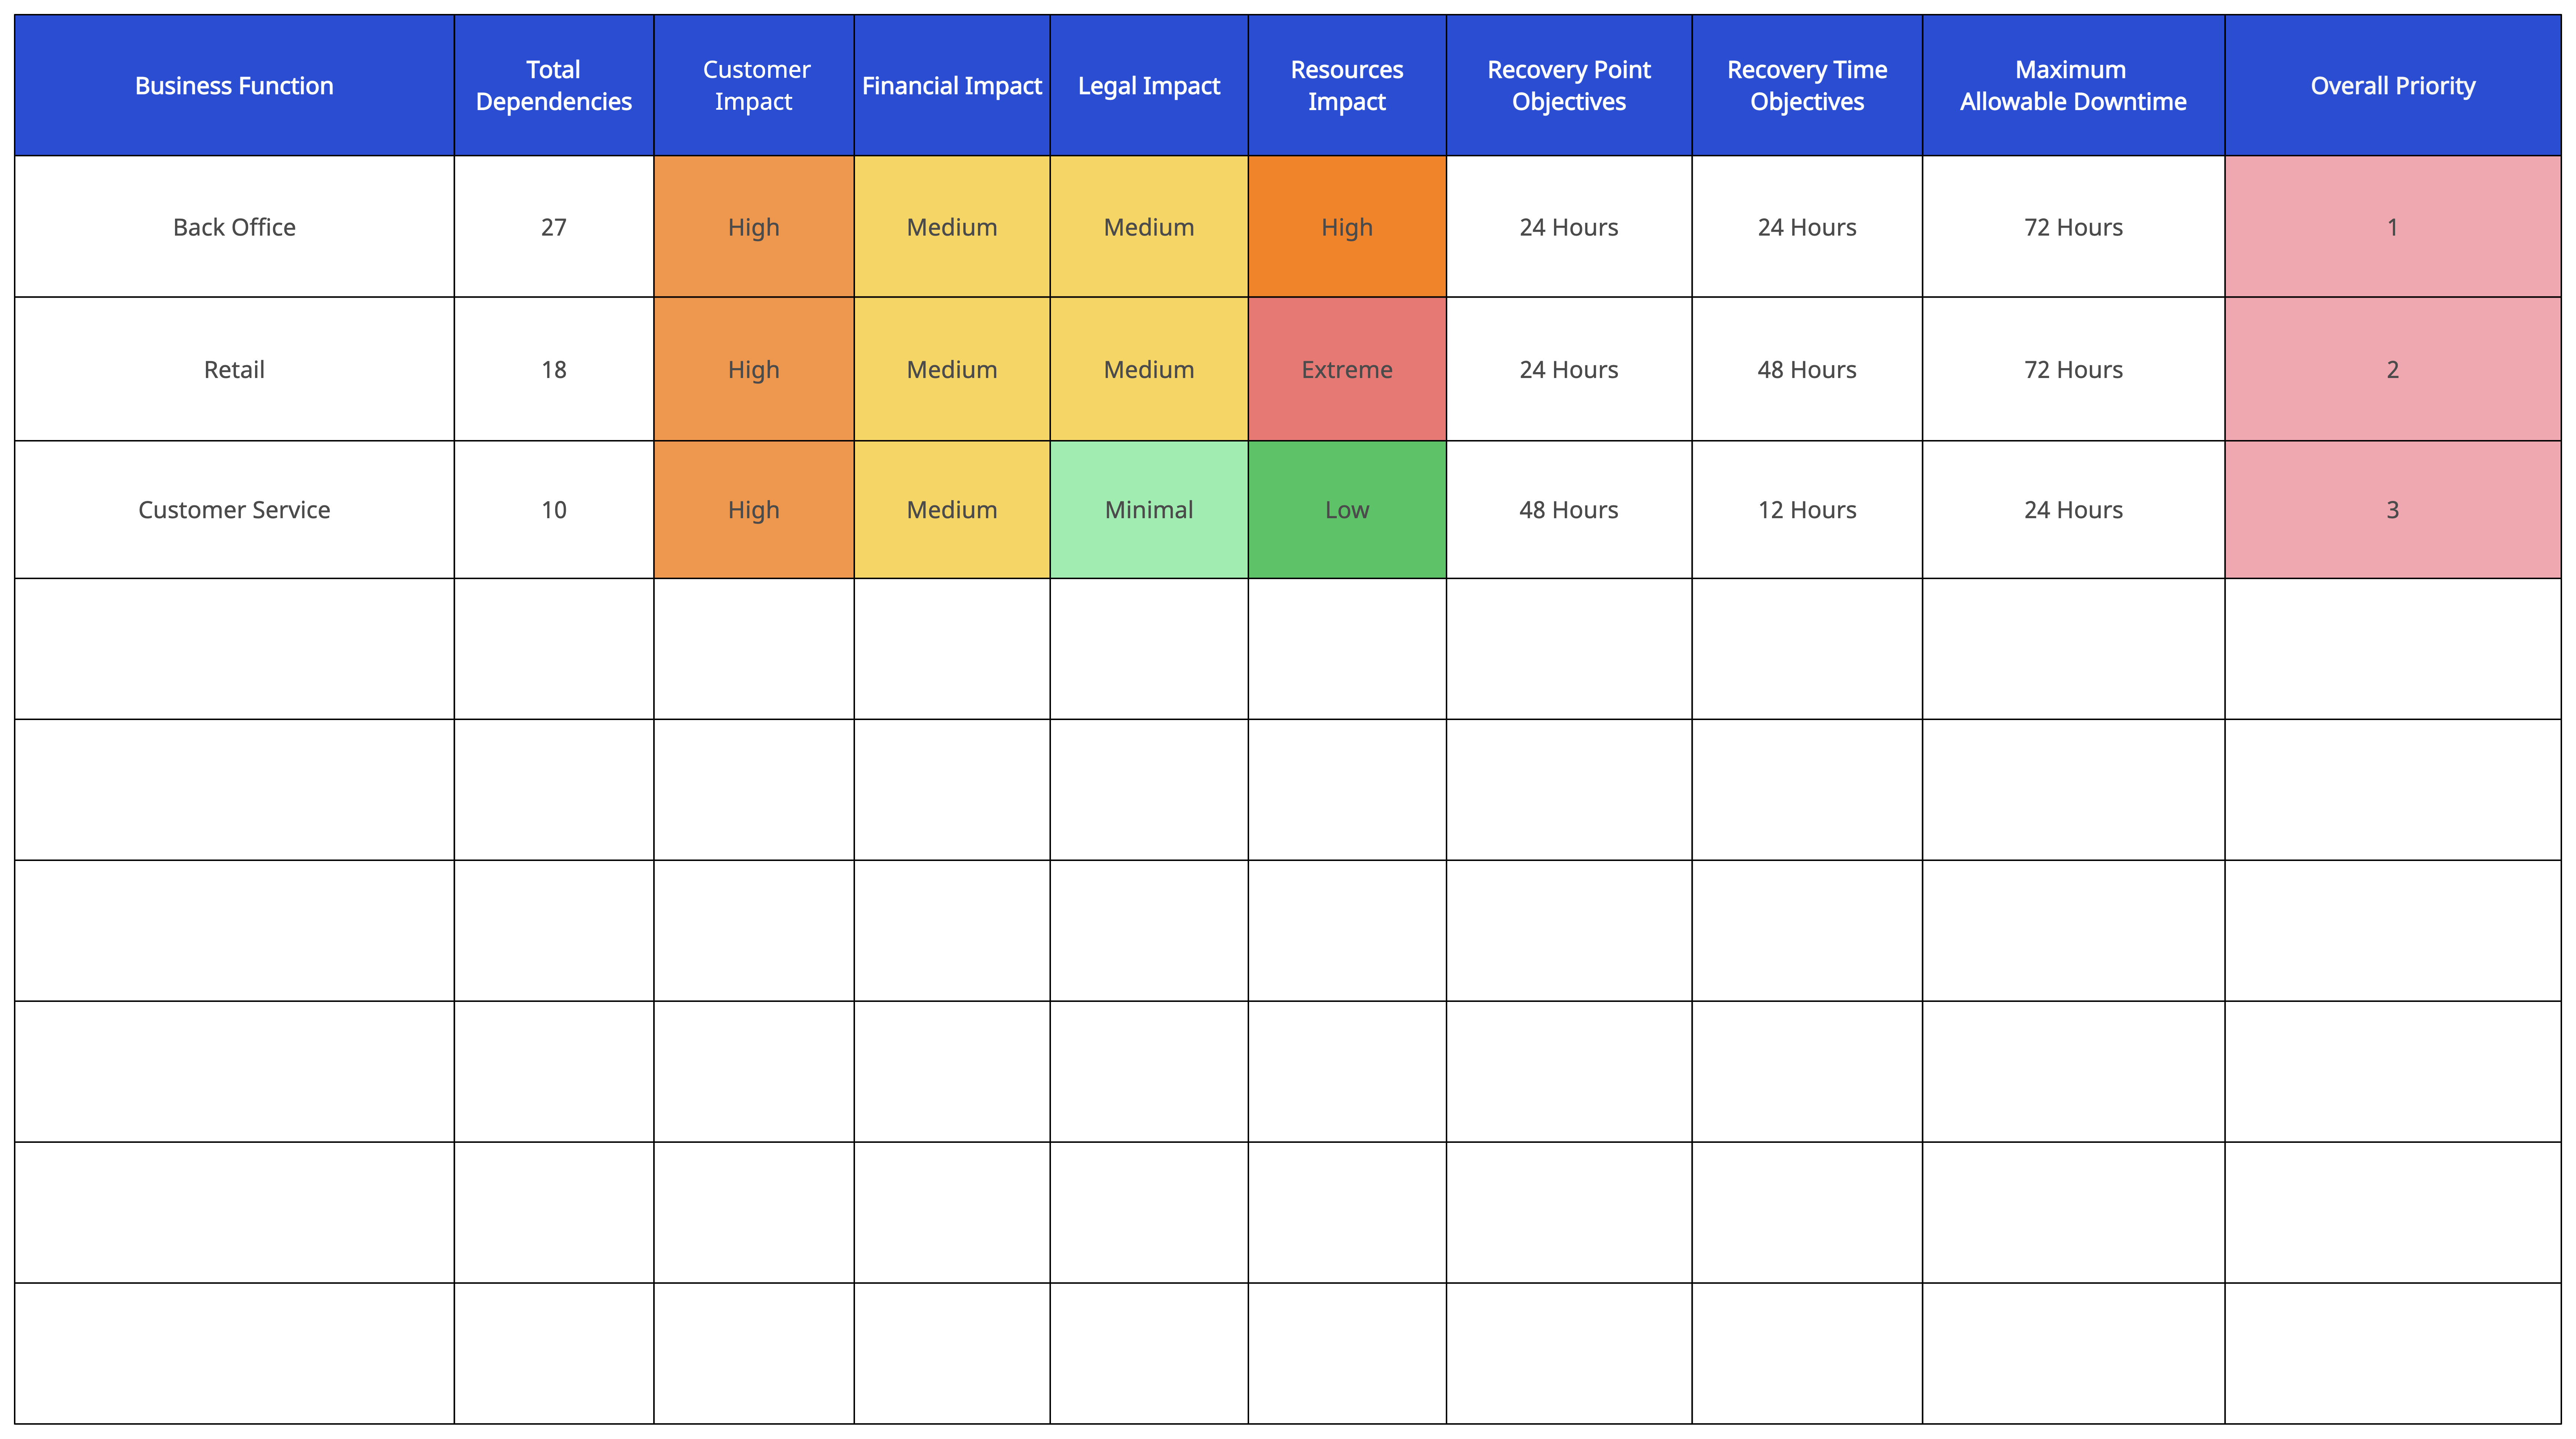2576x1439 pixels.
Task: Click the 72 Hours downtime cell for Retail
Action: (x=2074, y=368)
